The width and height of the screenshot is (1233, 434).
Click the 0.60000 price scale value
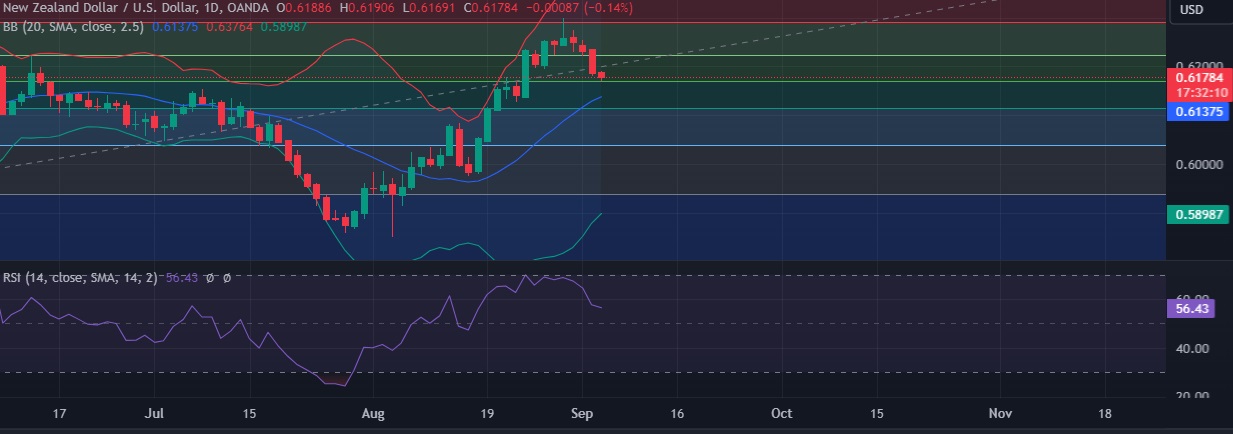(1199, 164)
